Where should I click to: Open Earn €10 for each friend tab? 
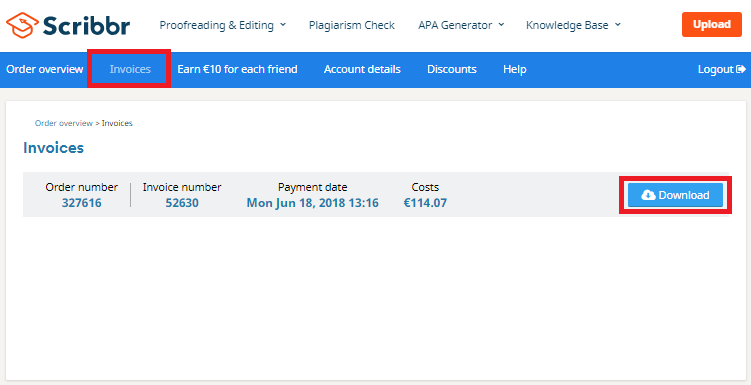237,69
